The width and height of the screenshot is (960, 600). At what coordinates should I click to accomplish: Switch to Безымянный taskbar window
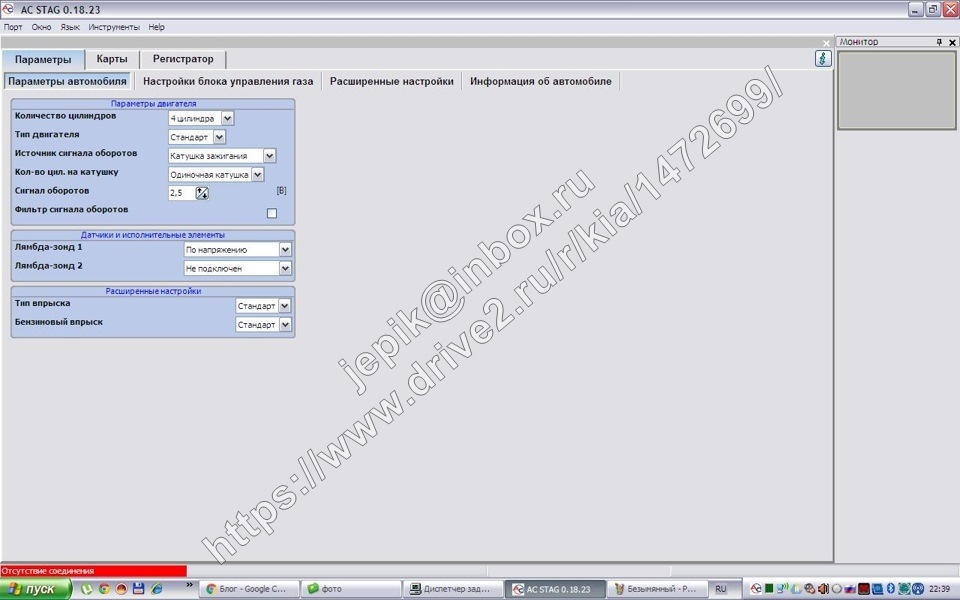[658, 589]
